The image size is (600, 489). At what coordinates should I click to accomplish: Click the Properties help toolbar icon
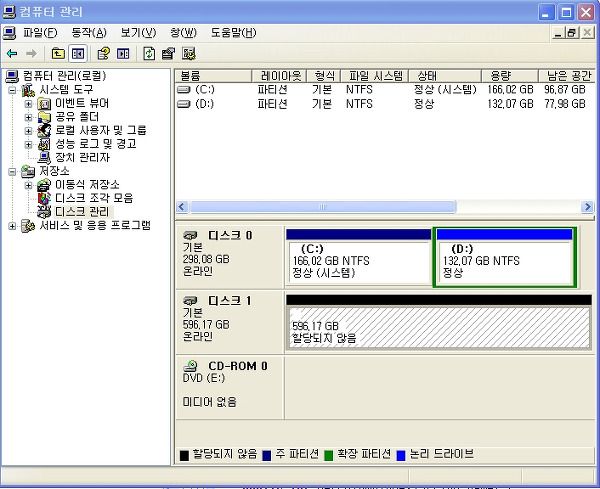(x=103, y=54)
